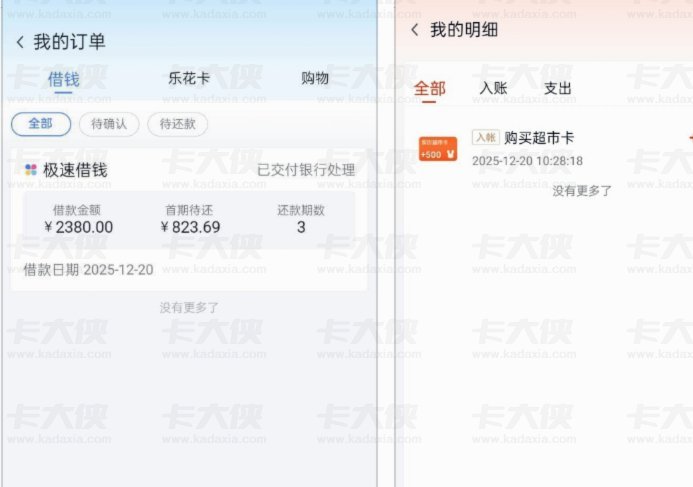Click the 借款日期 2025-12-20 line
The image size is (693, 487).
(x=88, y=270)
